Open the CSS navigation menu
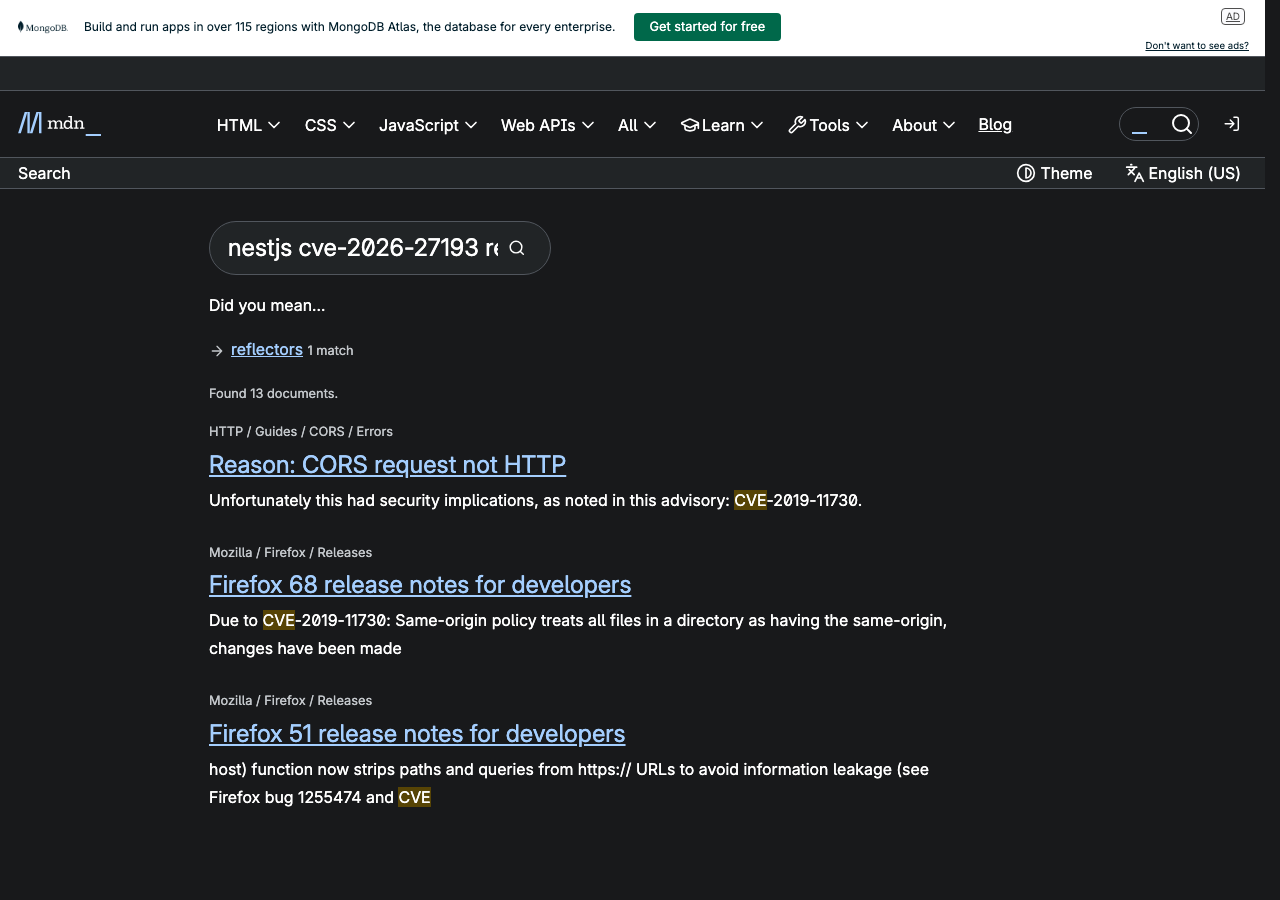1280x900 pixels. (329, 125)
